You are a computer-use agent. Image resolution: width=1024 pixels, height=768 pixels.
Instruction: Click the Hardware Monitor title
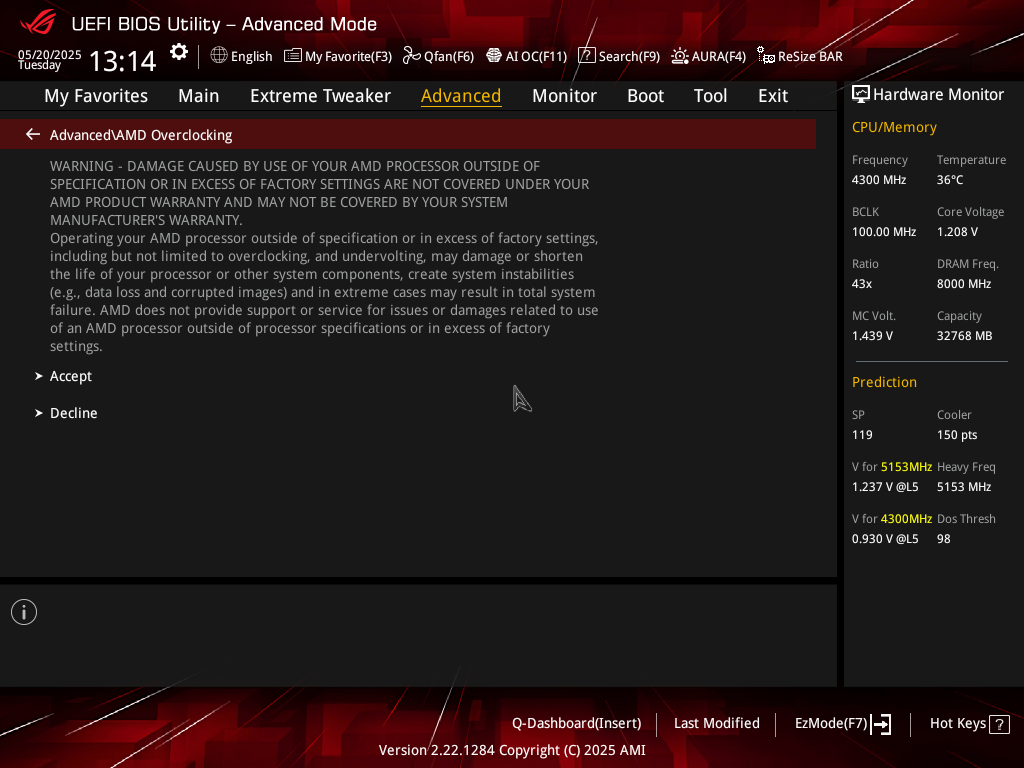(938, 95)
